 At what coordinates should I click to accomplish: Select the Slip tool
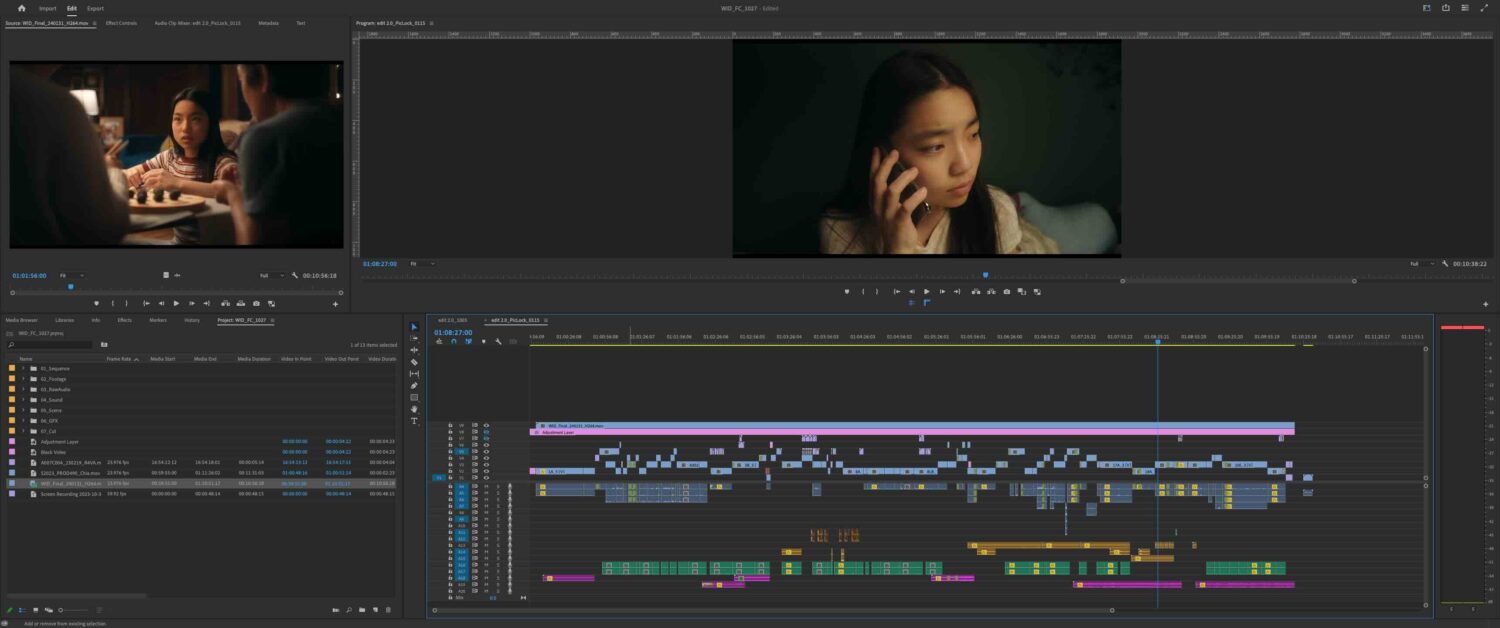tap(414, 374)
